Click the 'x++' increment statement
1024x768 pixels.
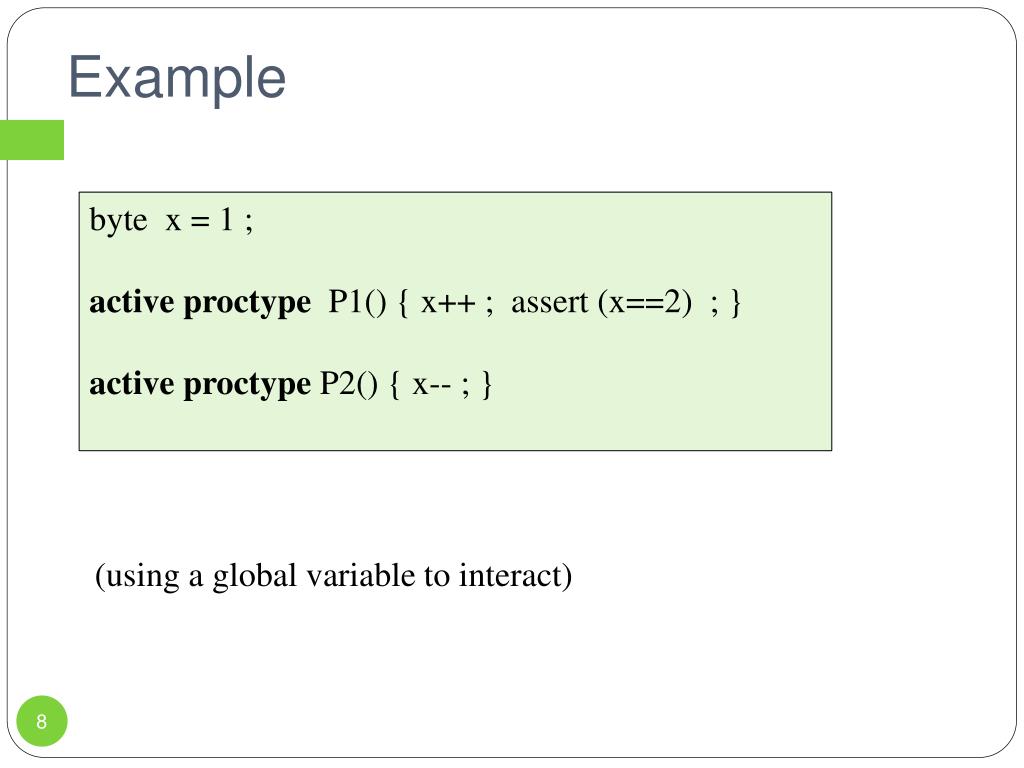click(x=448, y=304)
